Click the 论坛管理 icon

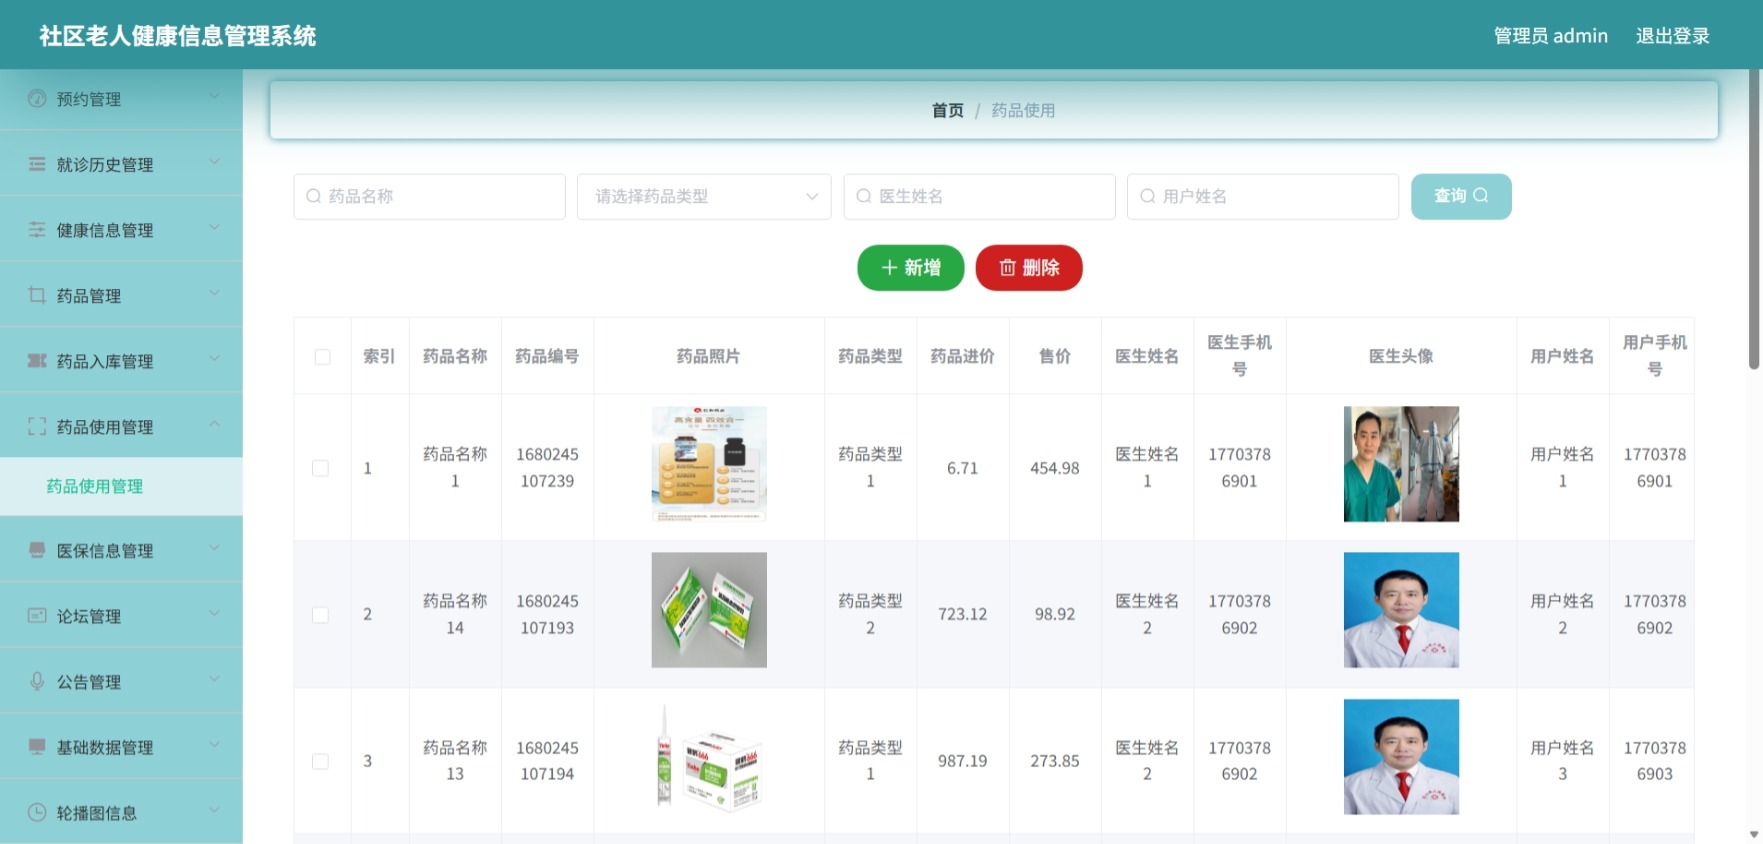37,615
